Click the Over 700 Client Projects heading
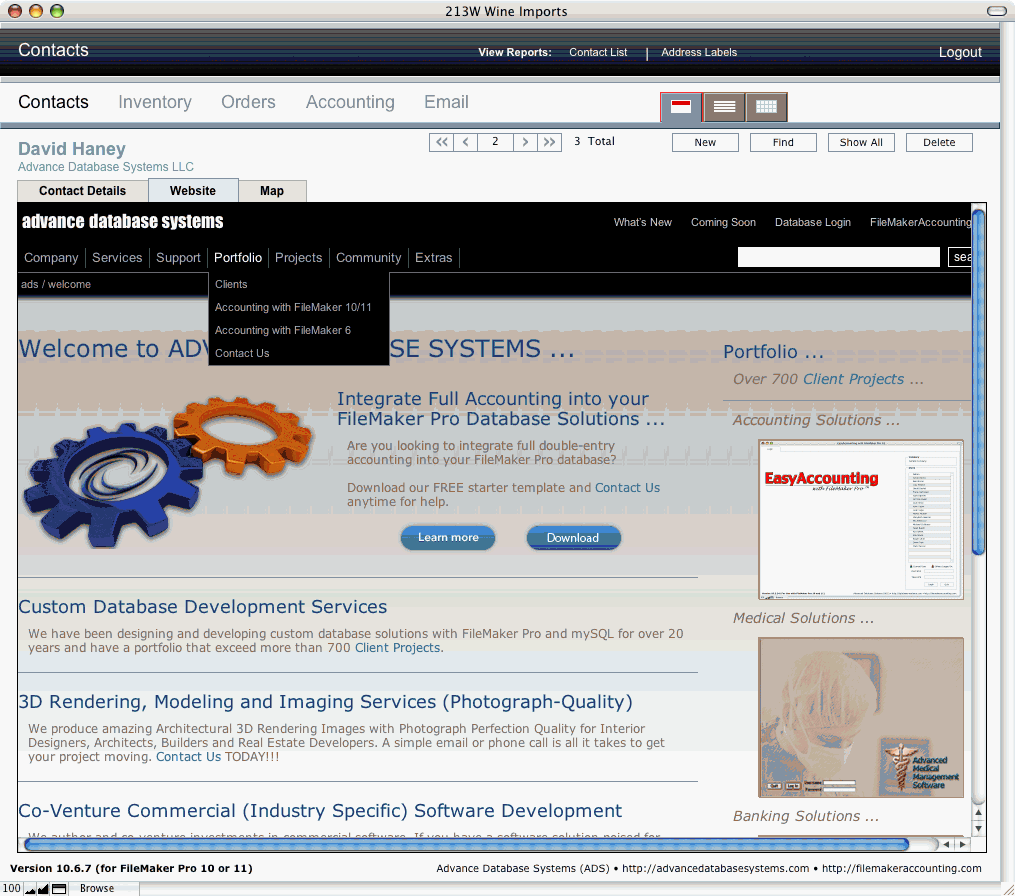The image size is (1015, 896). [828, 379]
